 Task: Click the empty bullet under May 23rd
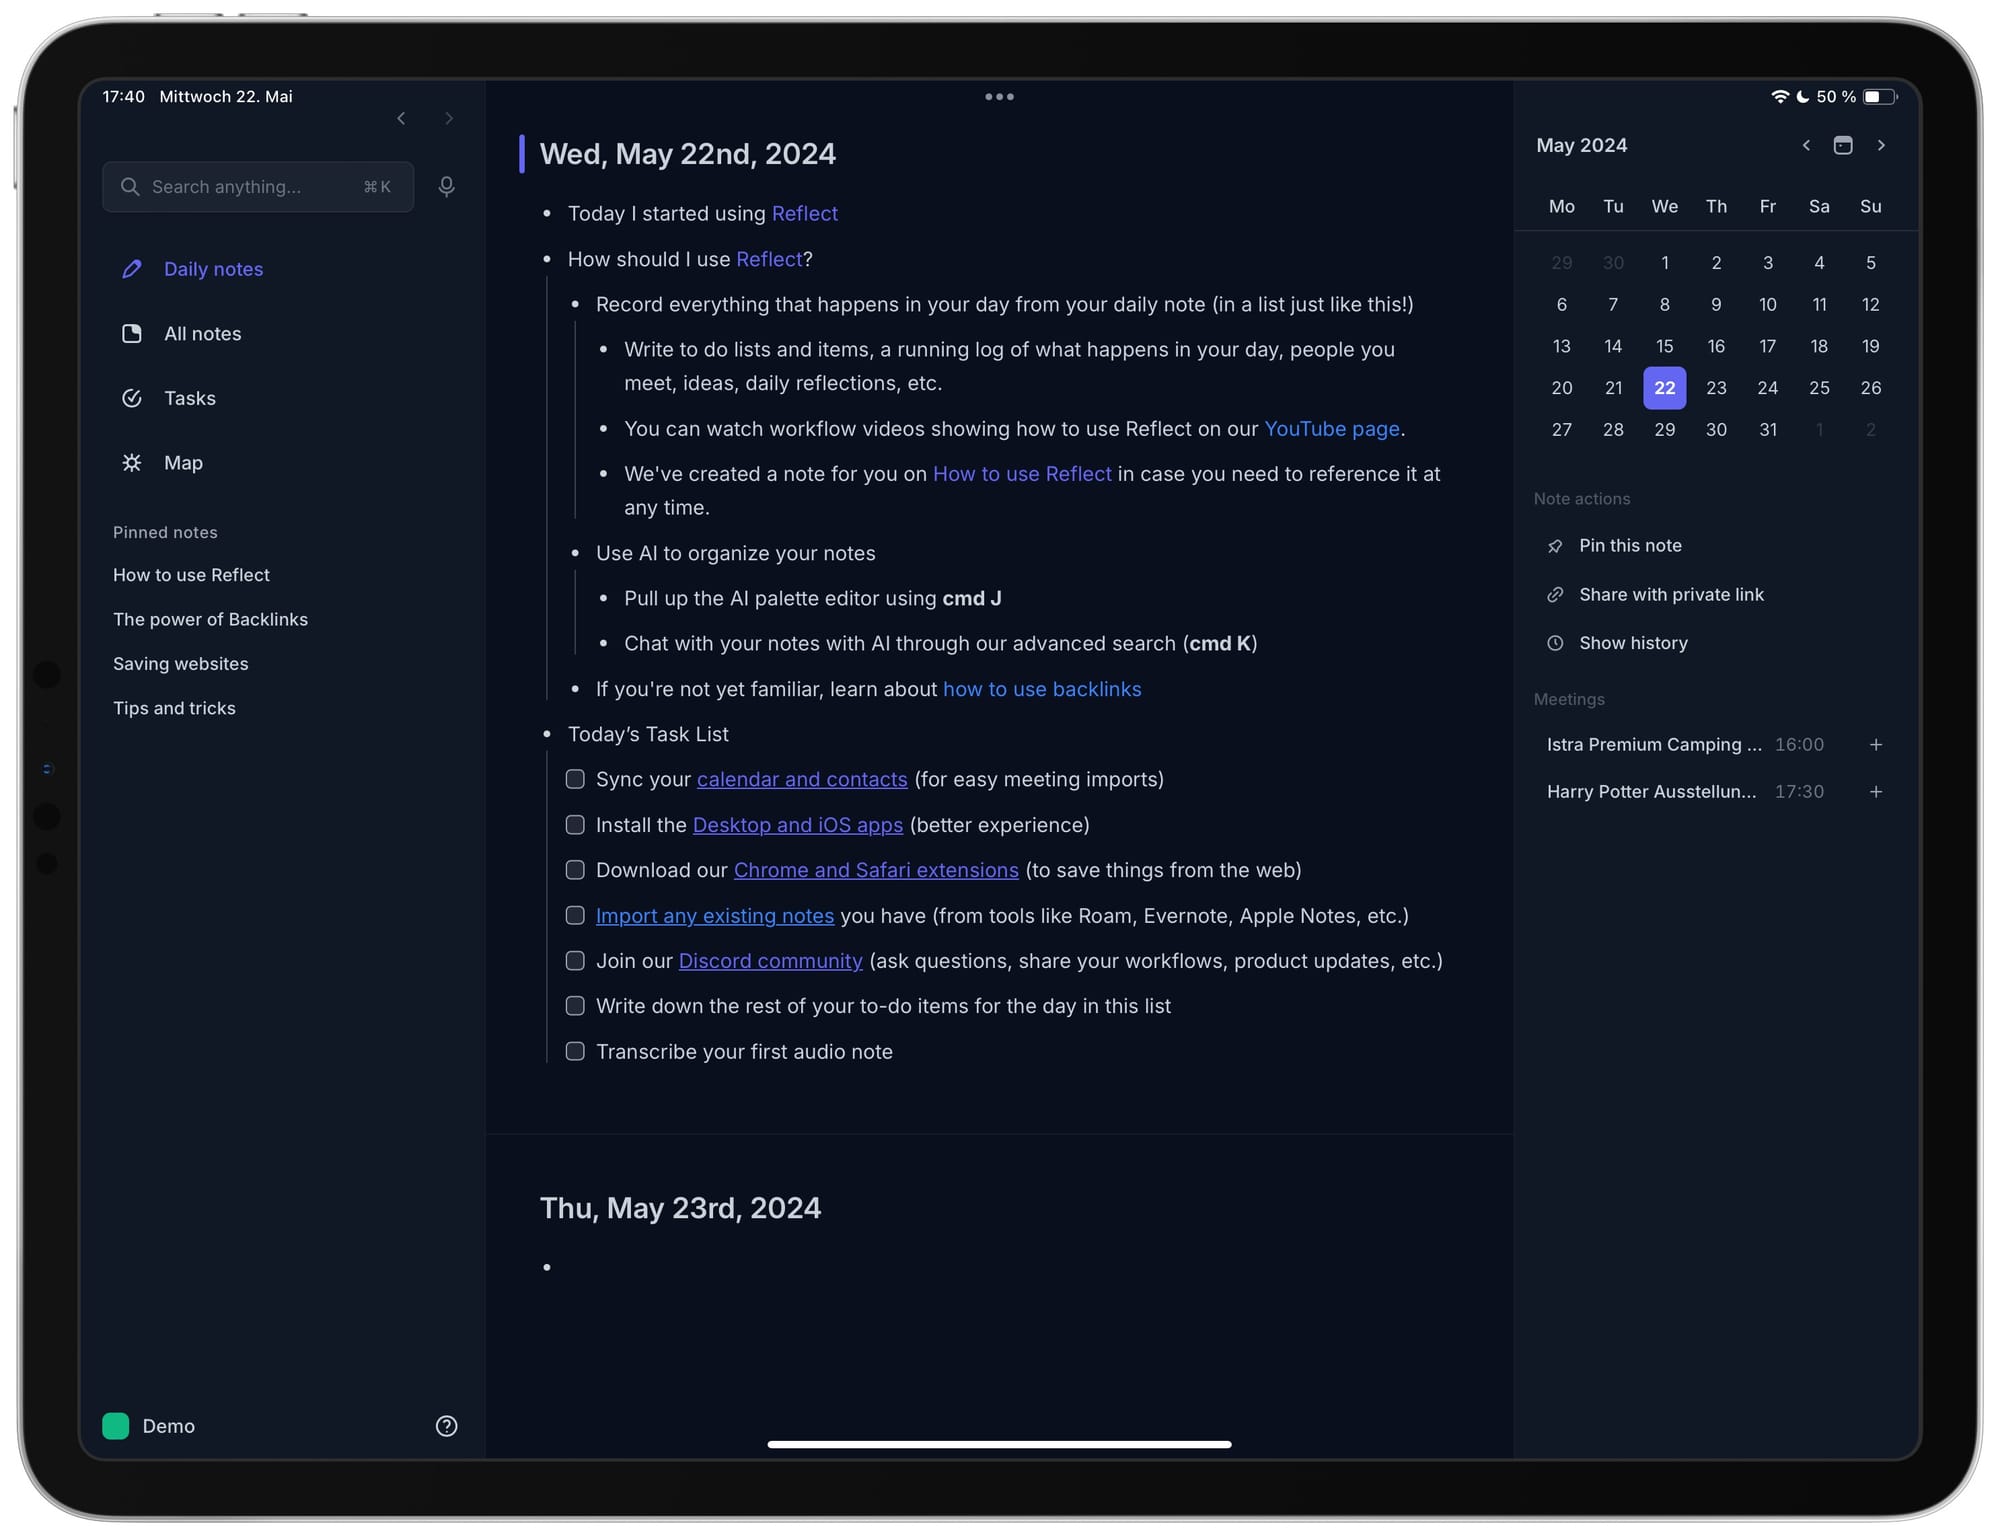click(x=547, y=1267)
